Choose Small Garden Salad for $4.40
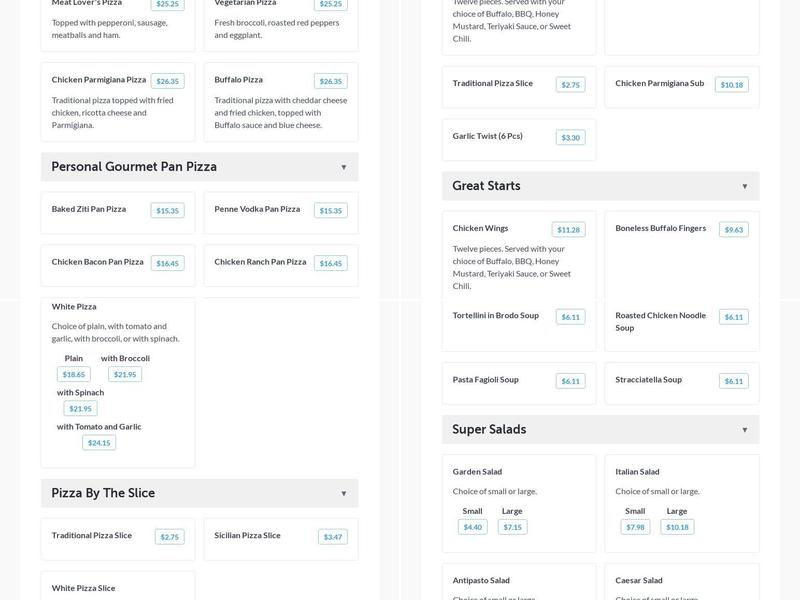Viewport: 800px width, 600px height. tap(473, 527)
